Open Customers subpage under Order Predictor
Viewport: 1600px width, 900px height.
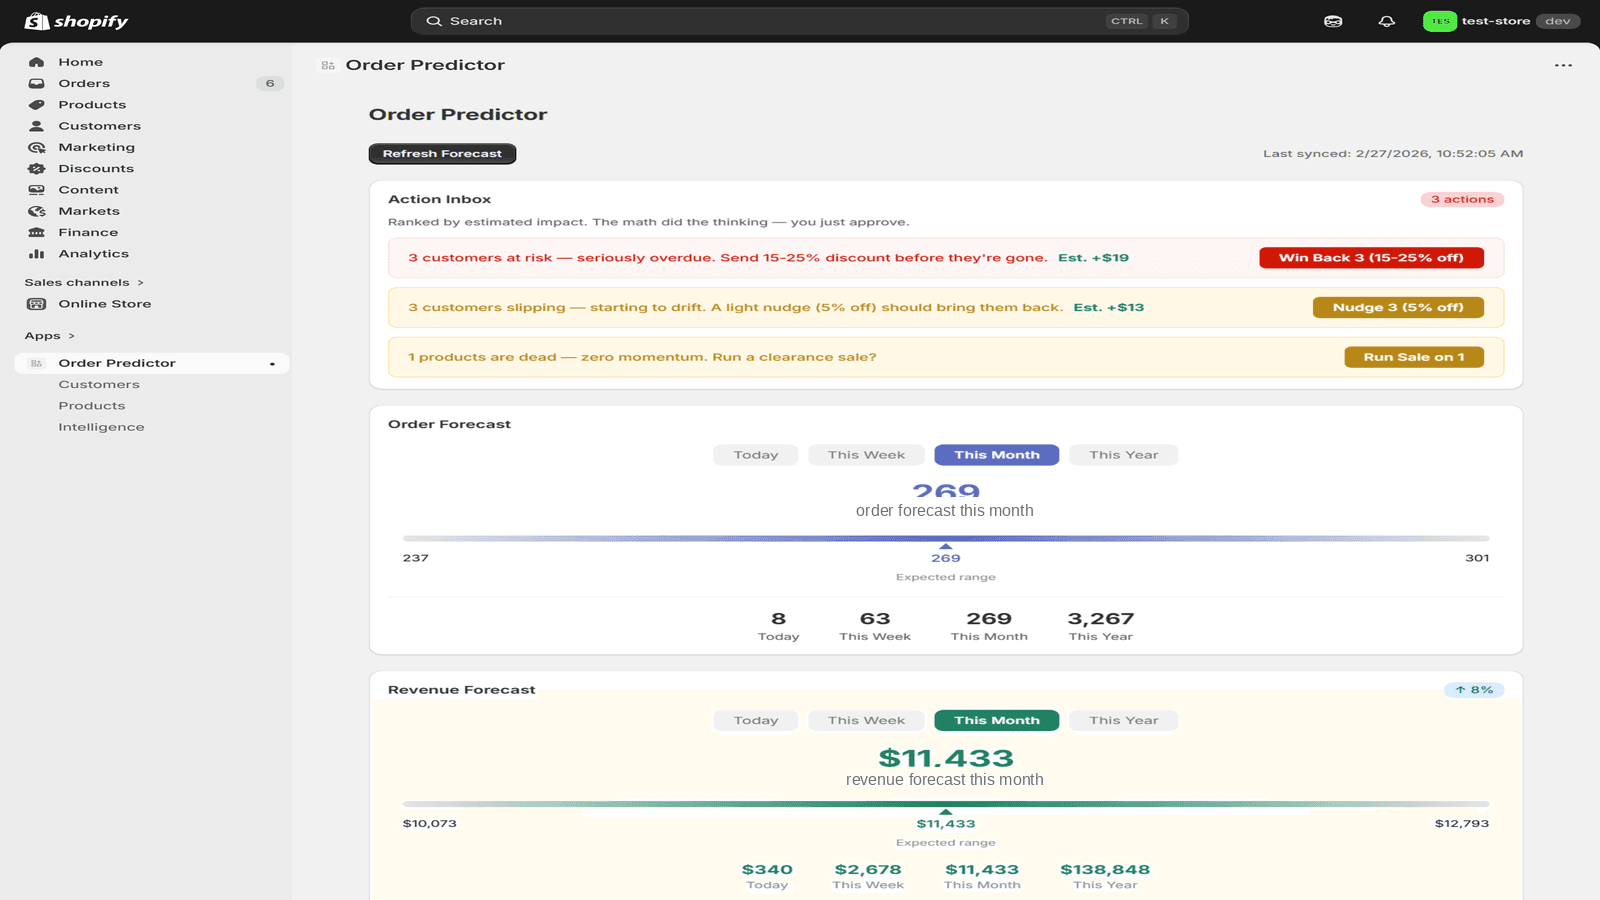99,385
